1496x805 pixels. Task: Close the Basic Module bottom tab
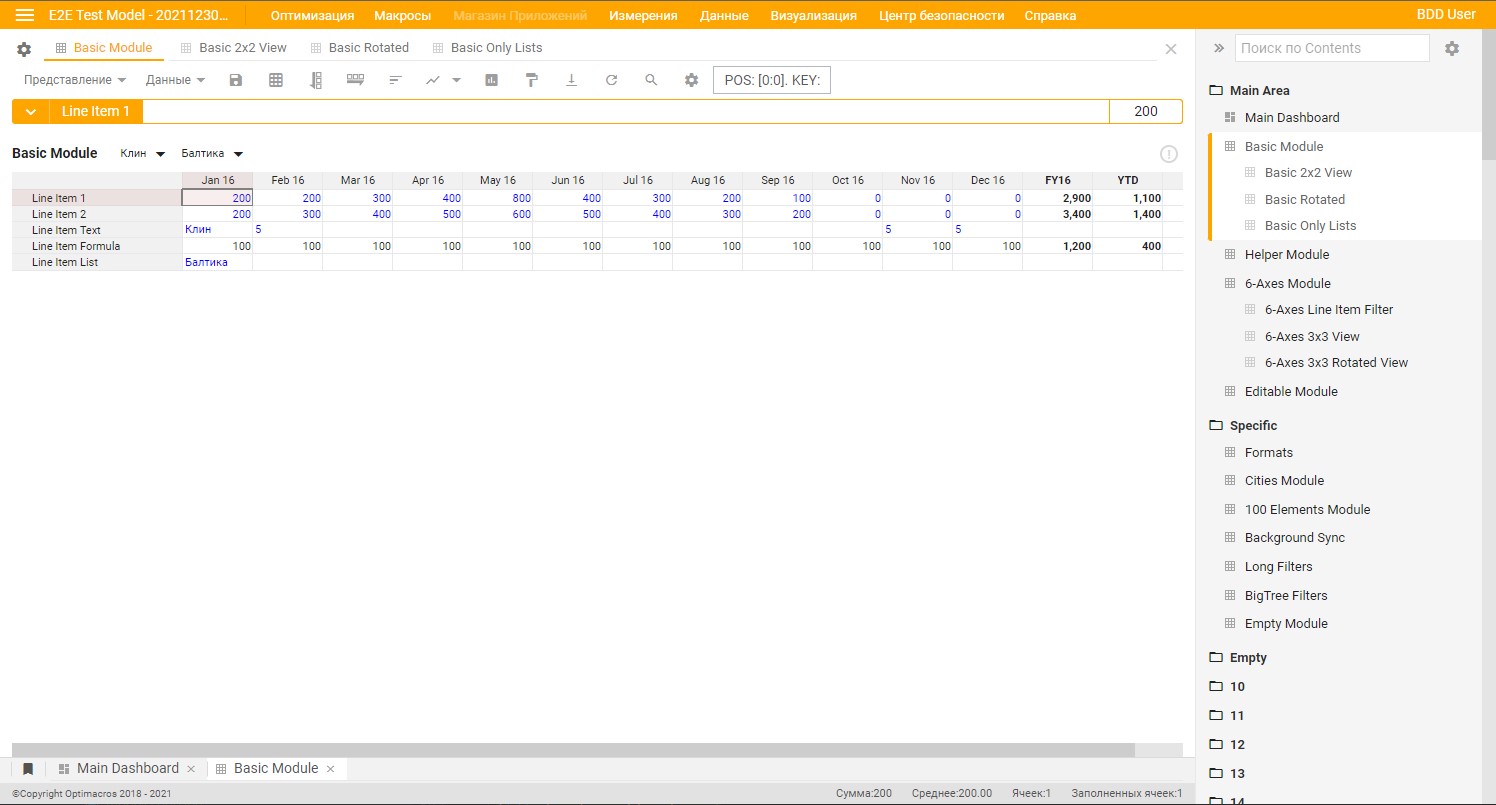coord(330,769)
